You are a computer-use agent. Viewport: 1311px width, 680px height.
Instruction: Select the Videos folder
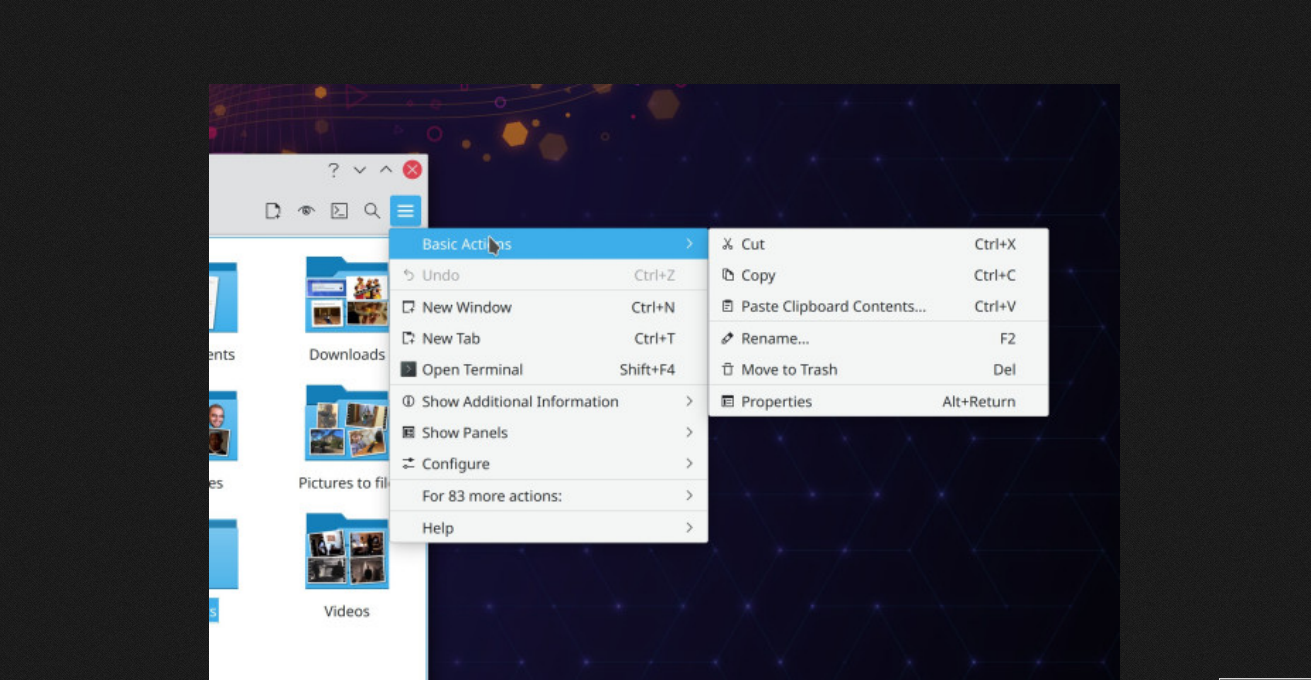pyautogui.click(x=347, y=551)
